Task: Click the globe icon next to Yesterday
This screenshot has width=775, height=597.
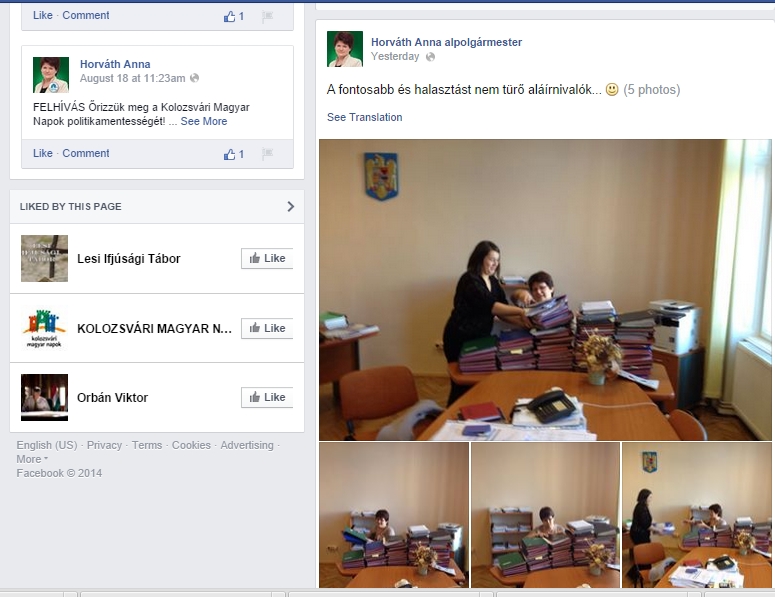Action: (x=430, y=57)
